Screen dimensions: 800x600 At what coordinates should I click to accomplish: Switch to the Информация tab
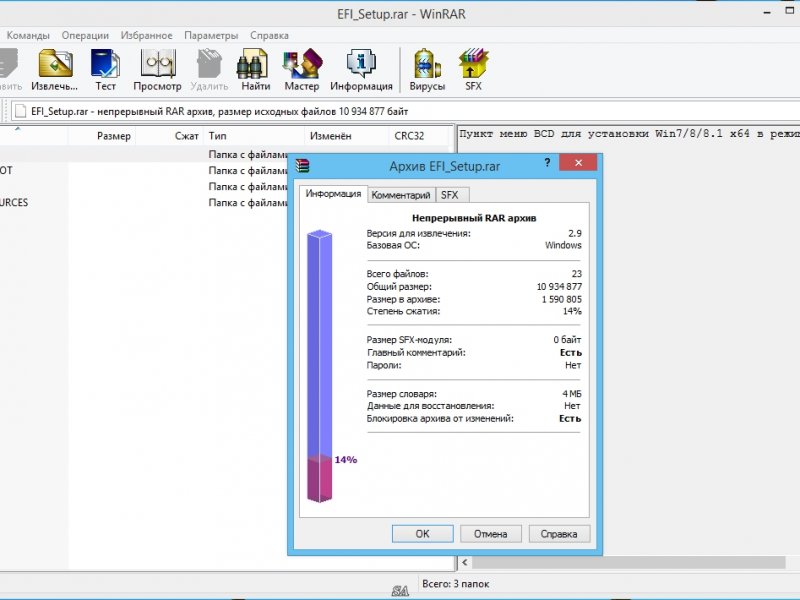[x=333, y=194]
